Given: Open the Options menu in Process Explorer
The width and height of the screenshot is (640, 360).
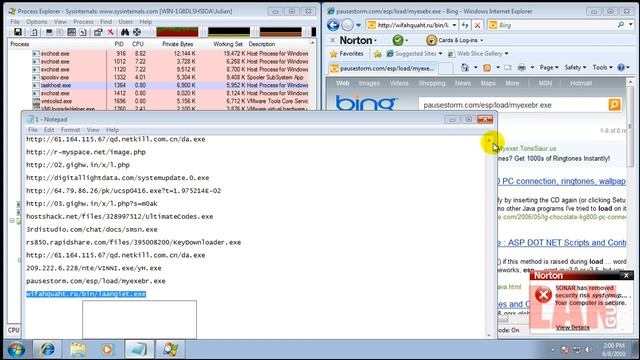Looking at the screenshot, I should 36,22.
